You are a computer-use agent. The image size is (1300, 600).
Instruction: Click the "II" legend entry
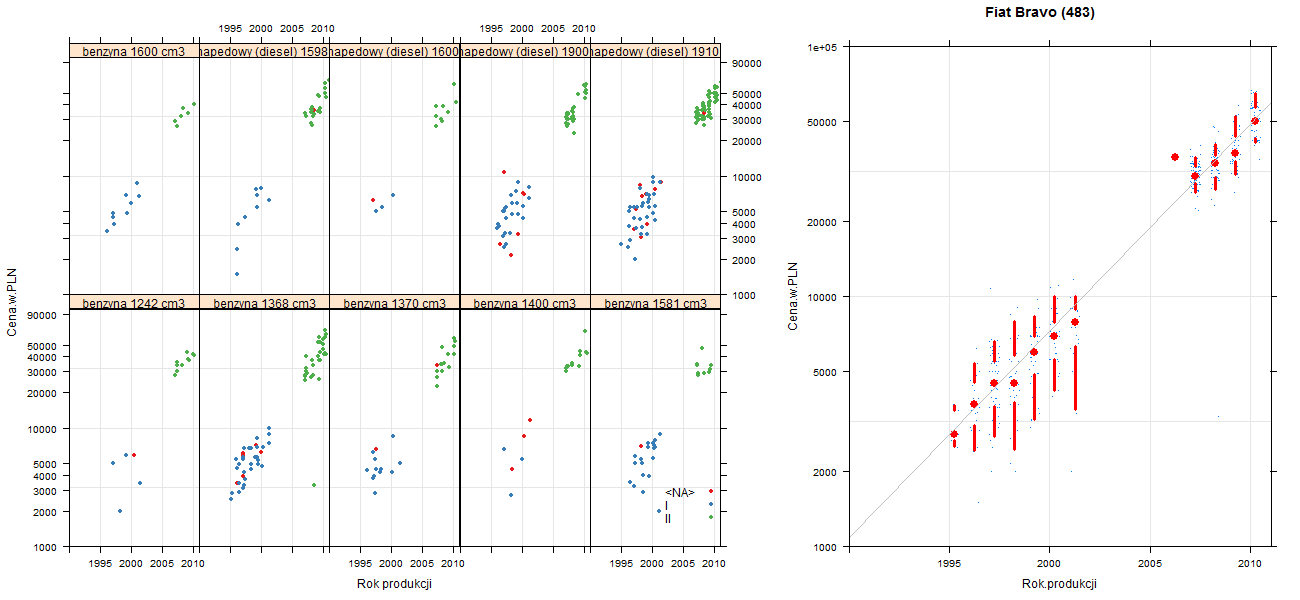click(668, 519)
